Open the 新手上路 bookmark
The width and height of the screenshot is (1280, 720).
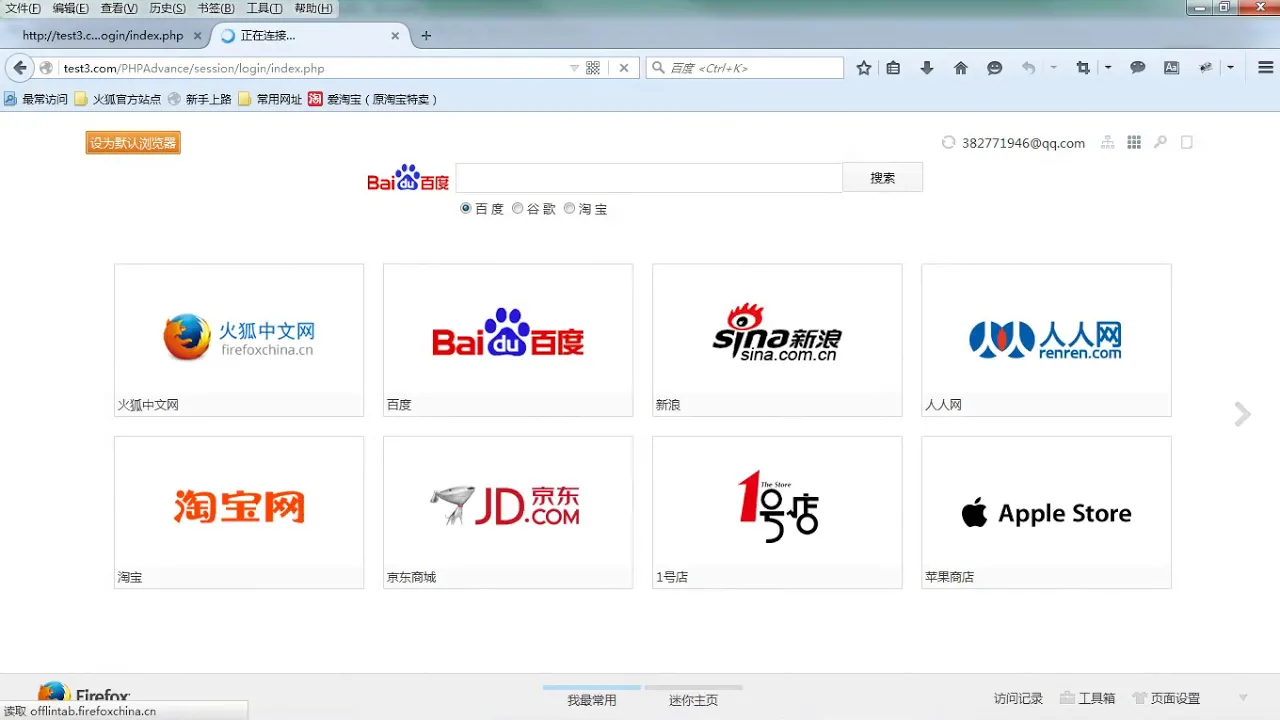[x=199, y=99]
